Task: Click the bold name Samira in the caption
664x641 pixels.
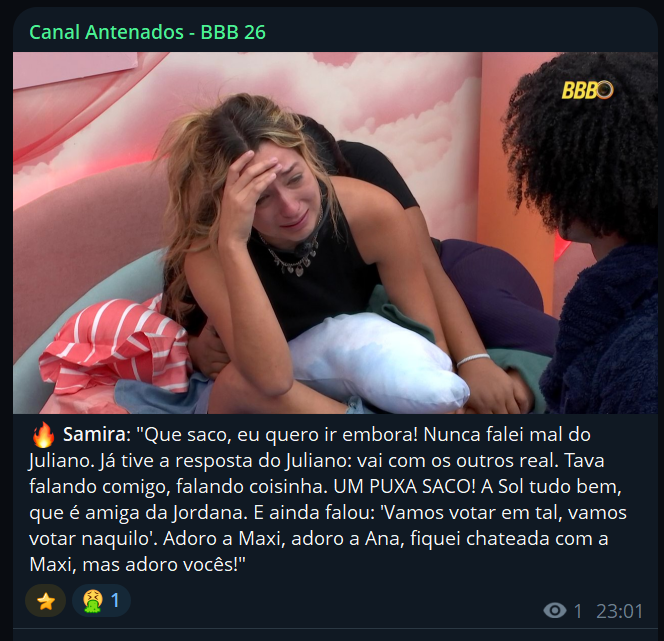Action: [x=94, y=435]
